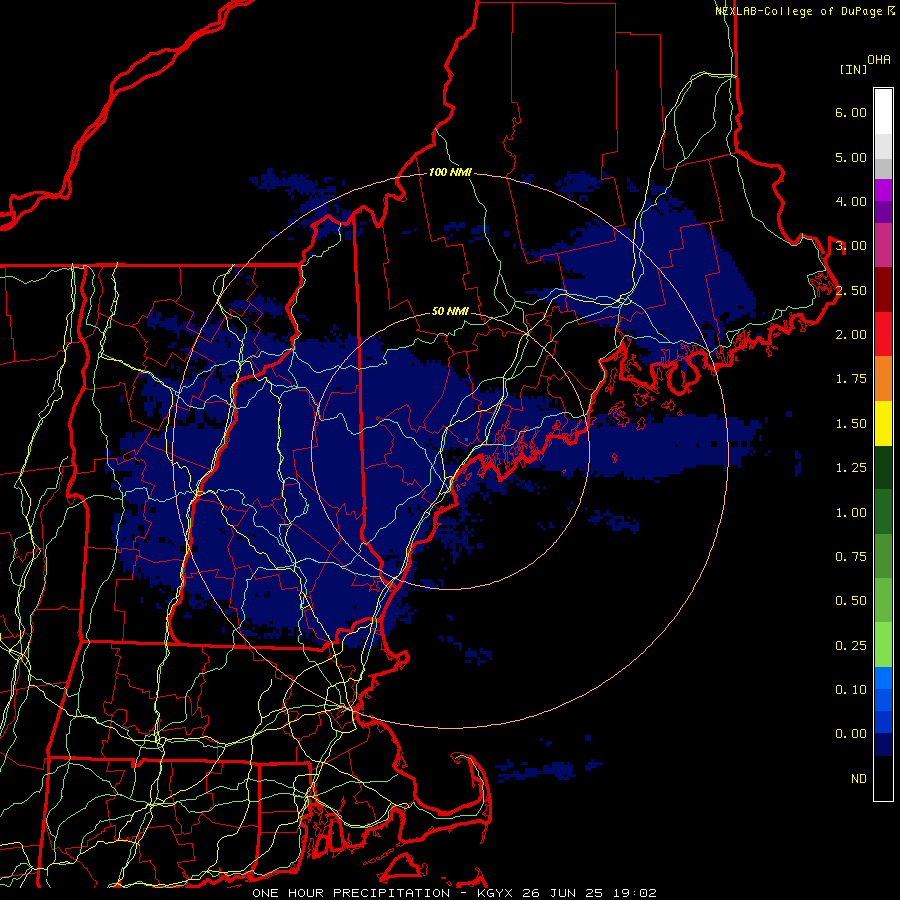This screenshot has height=900, width=900.
Task: Click the 0.00 legend value
Action: 851,734
